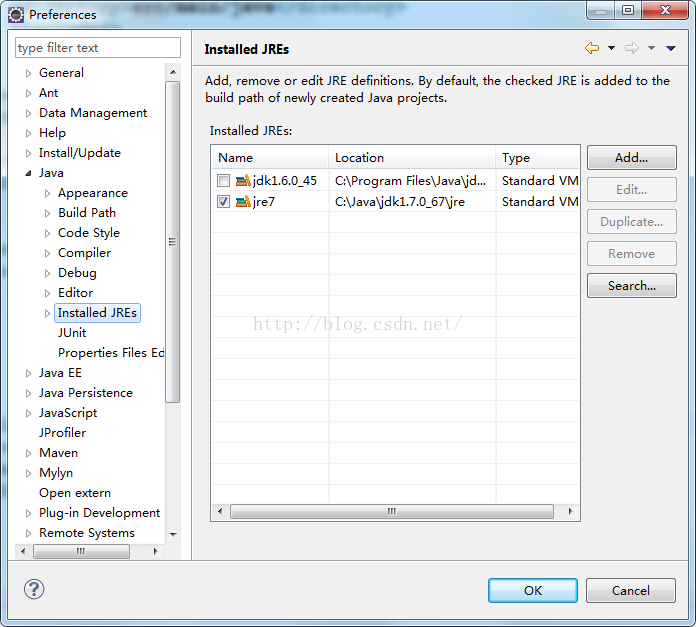The image size is (696, 627).
Task: Click the tree scroll left arrow
Action: click(x=23, y=552)
